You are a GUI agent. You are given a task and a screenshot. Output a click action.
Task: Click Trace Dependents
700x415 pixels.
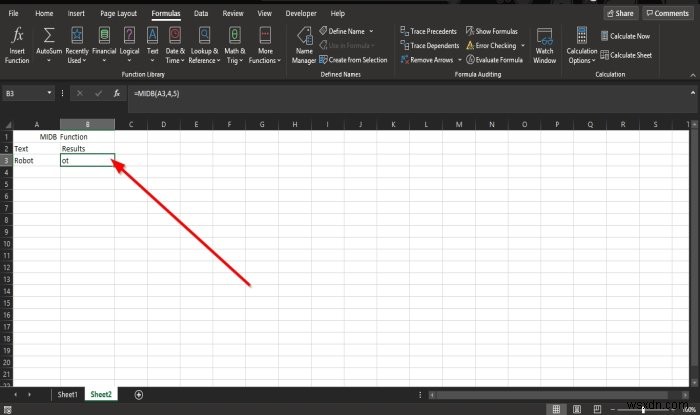click(x=430, y=46)
